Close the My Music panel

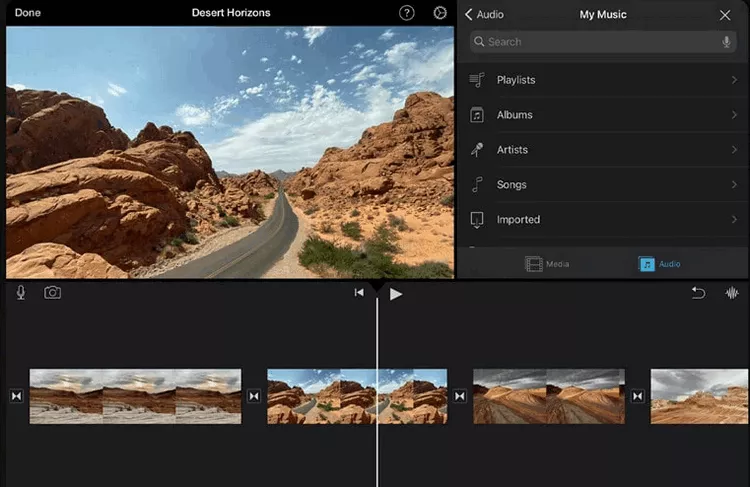point(725,15)
